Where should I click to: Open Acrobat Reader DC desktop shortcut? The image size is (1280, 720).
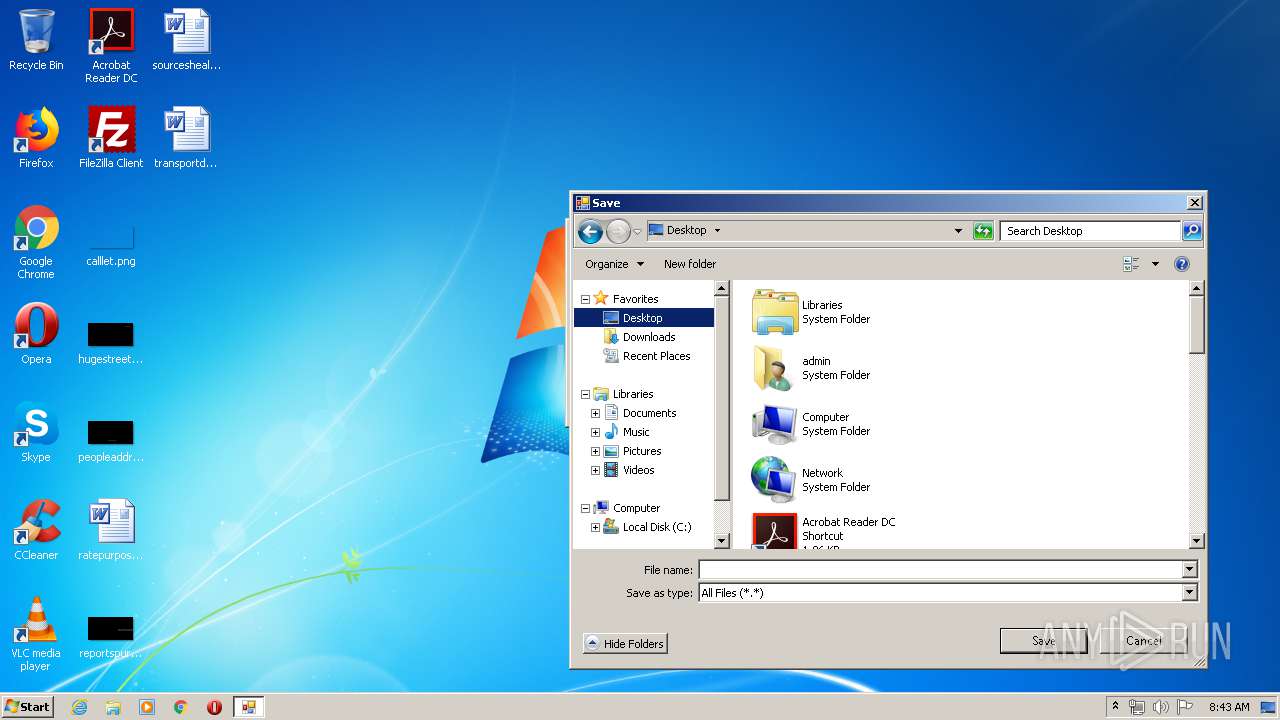(111, 46)
